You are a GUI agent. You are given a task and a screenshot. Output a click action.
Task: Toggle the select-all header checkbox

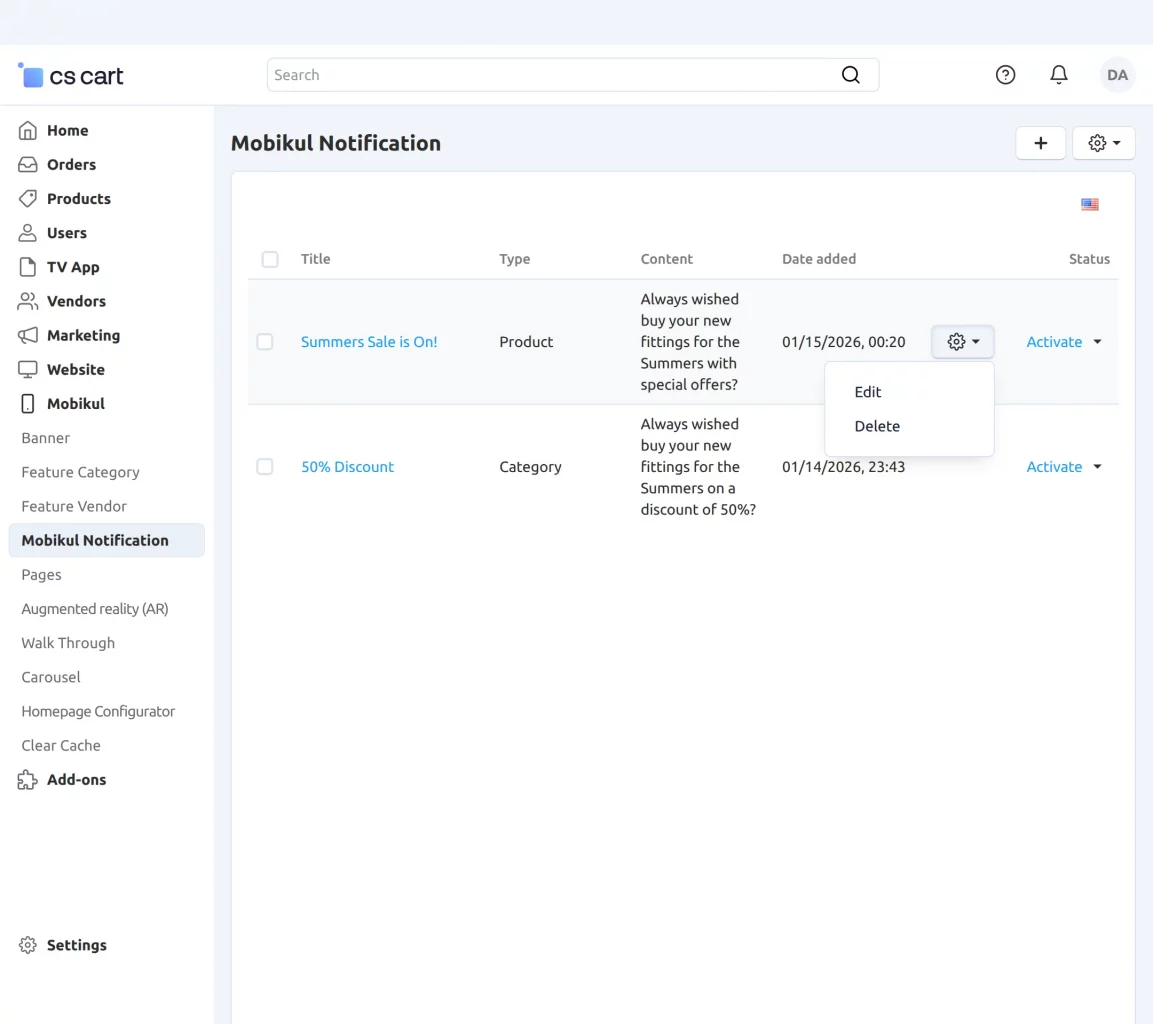pyautogui.click(x=270, y=259)
